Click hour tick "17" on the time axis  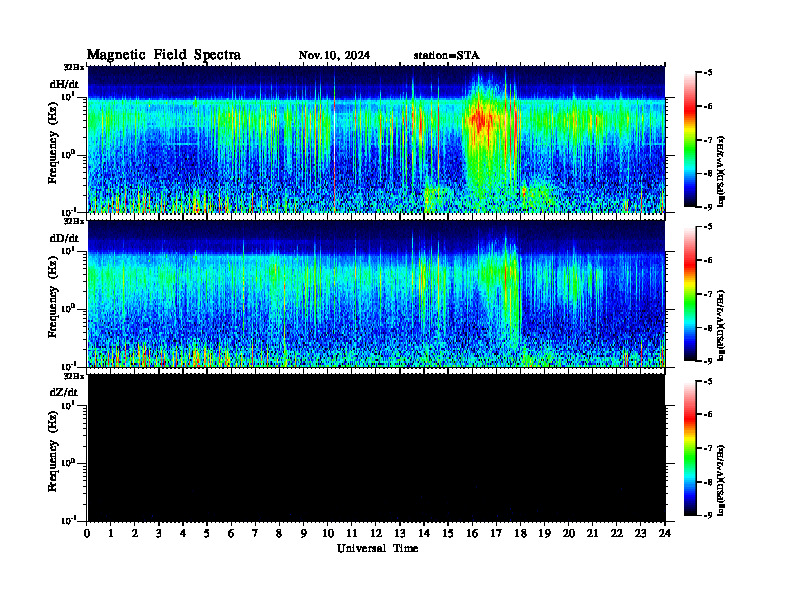(x=496, y=534)
